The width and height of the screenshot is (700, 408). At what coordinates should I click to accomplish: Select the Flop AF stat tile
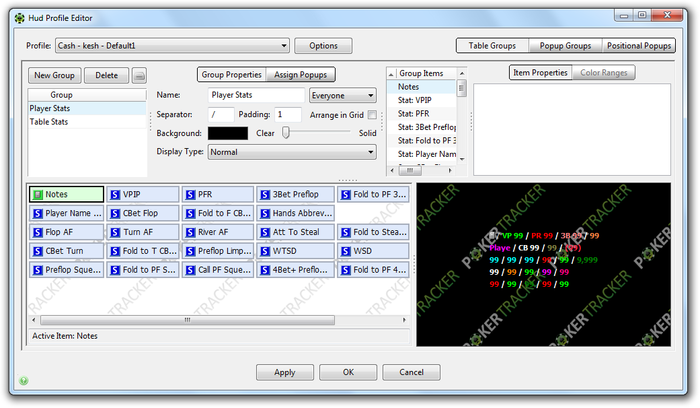(67, 232)
